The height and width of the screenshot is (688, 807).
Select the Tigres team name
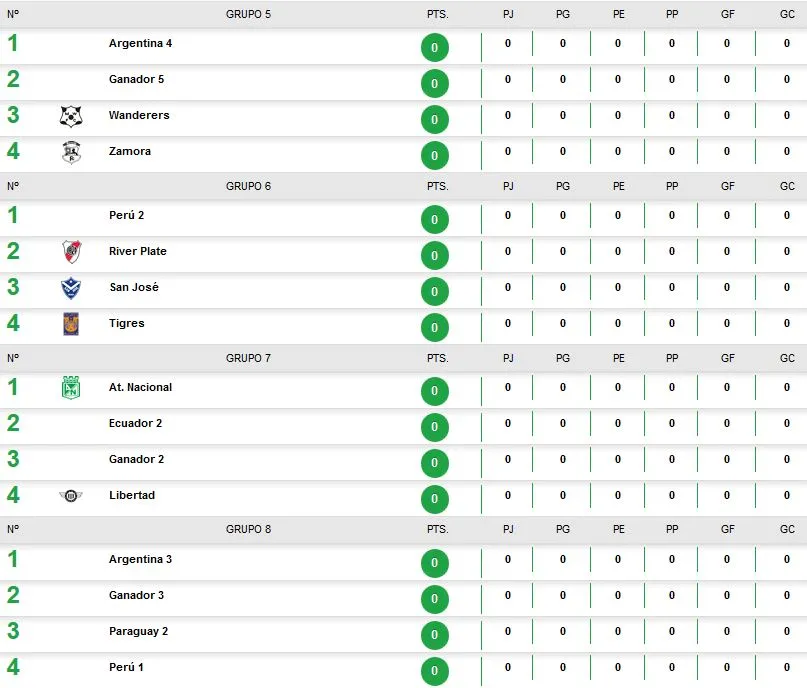(127, 324)
